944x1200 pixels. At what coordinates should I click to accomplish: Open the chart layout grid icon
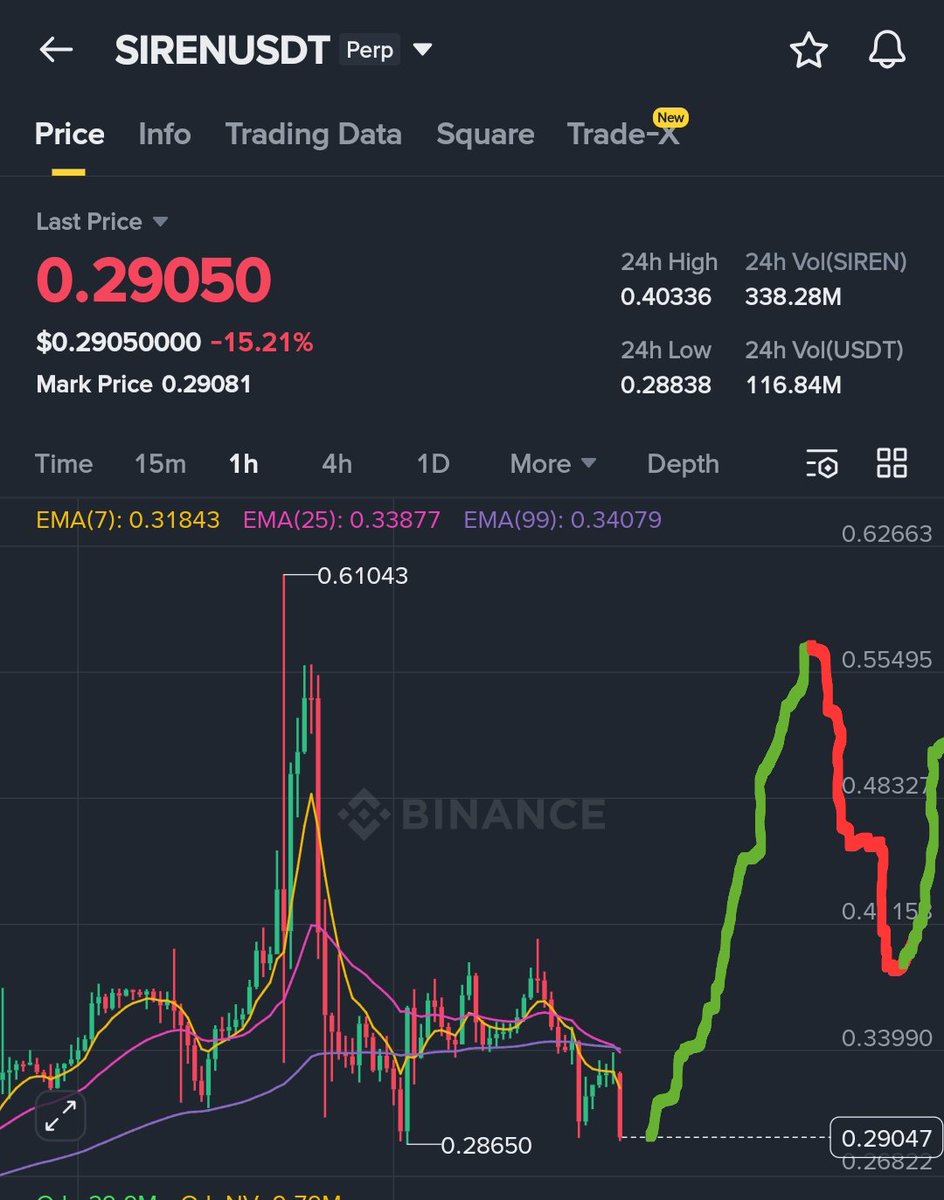[x=891, y=464]
